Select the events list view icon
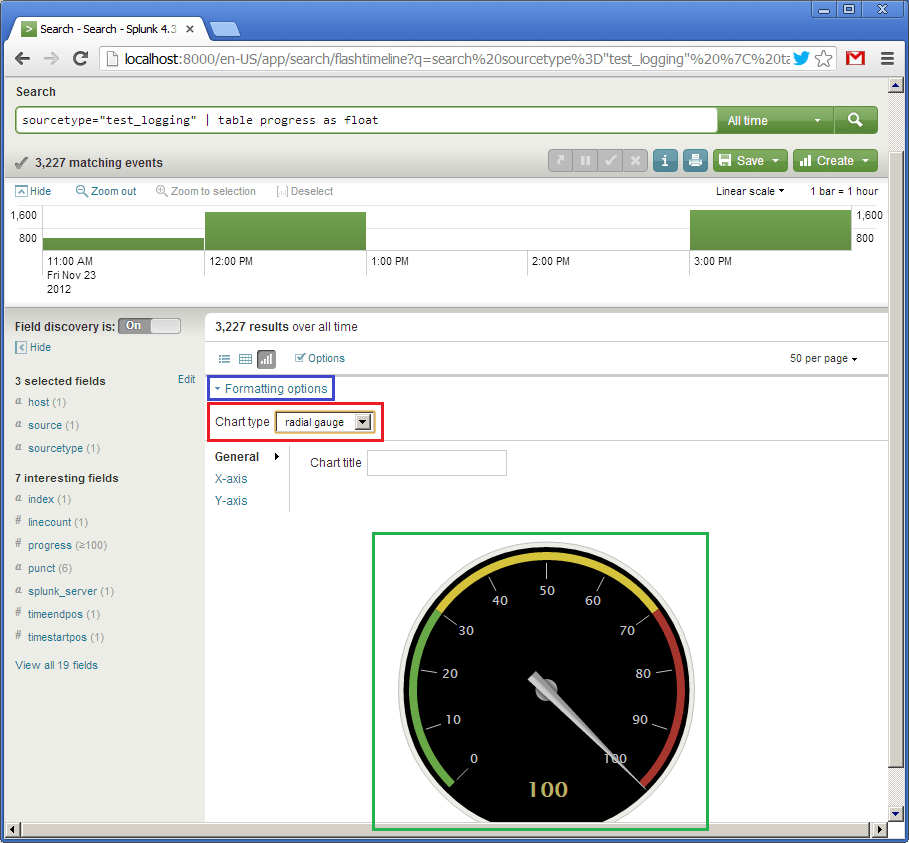Screen dimensions: 909x843 (x=224, y=358)
